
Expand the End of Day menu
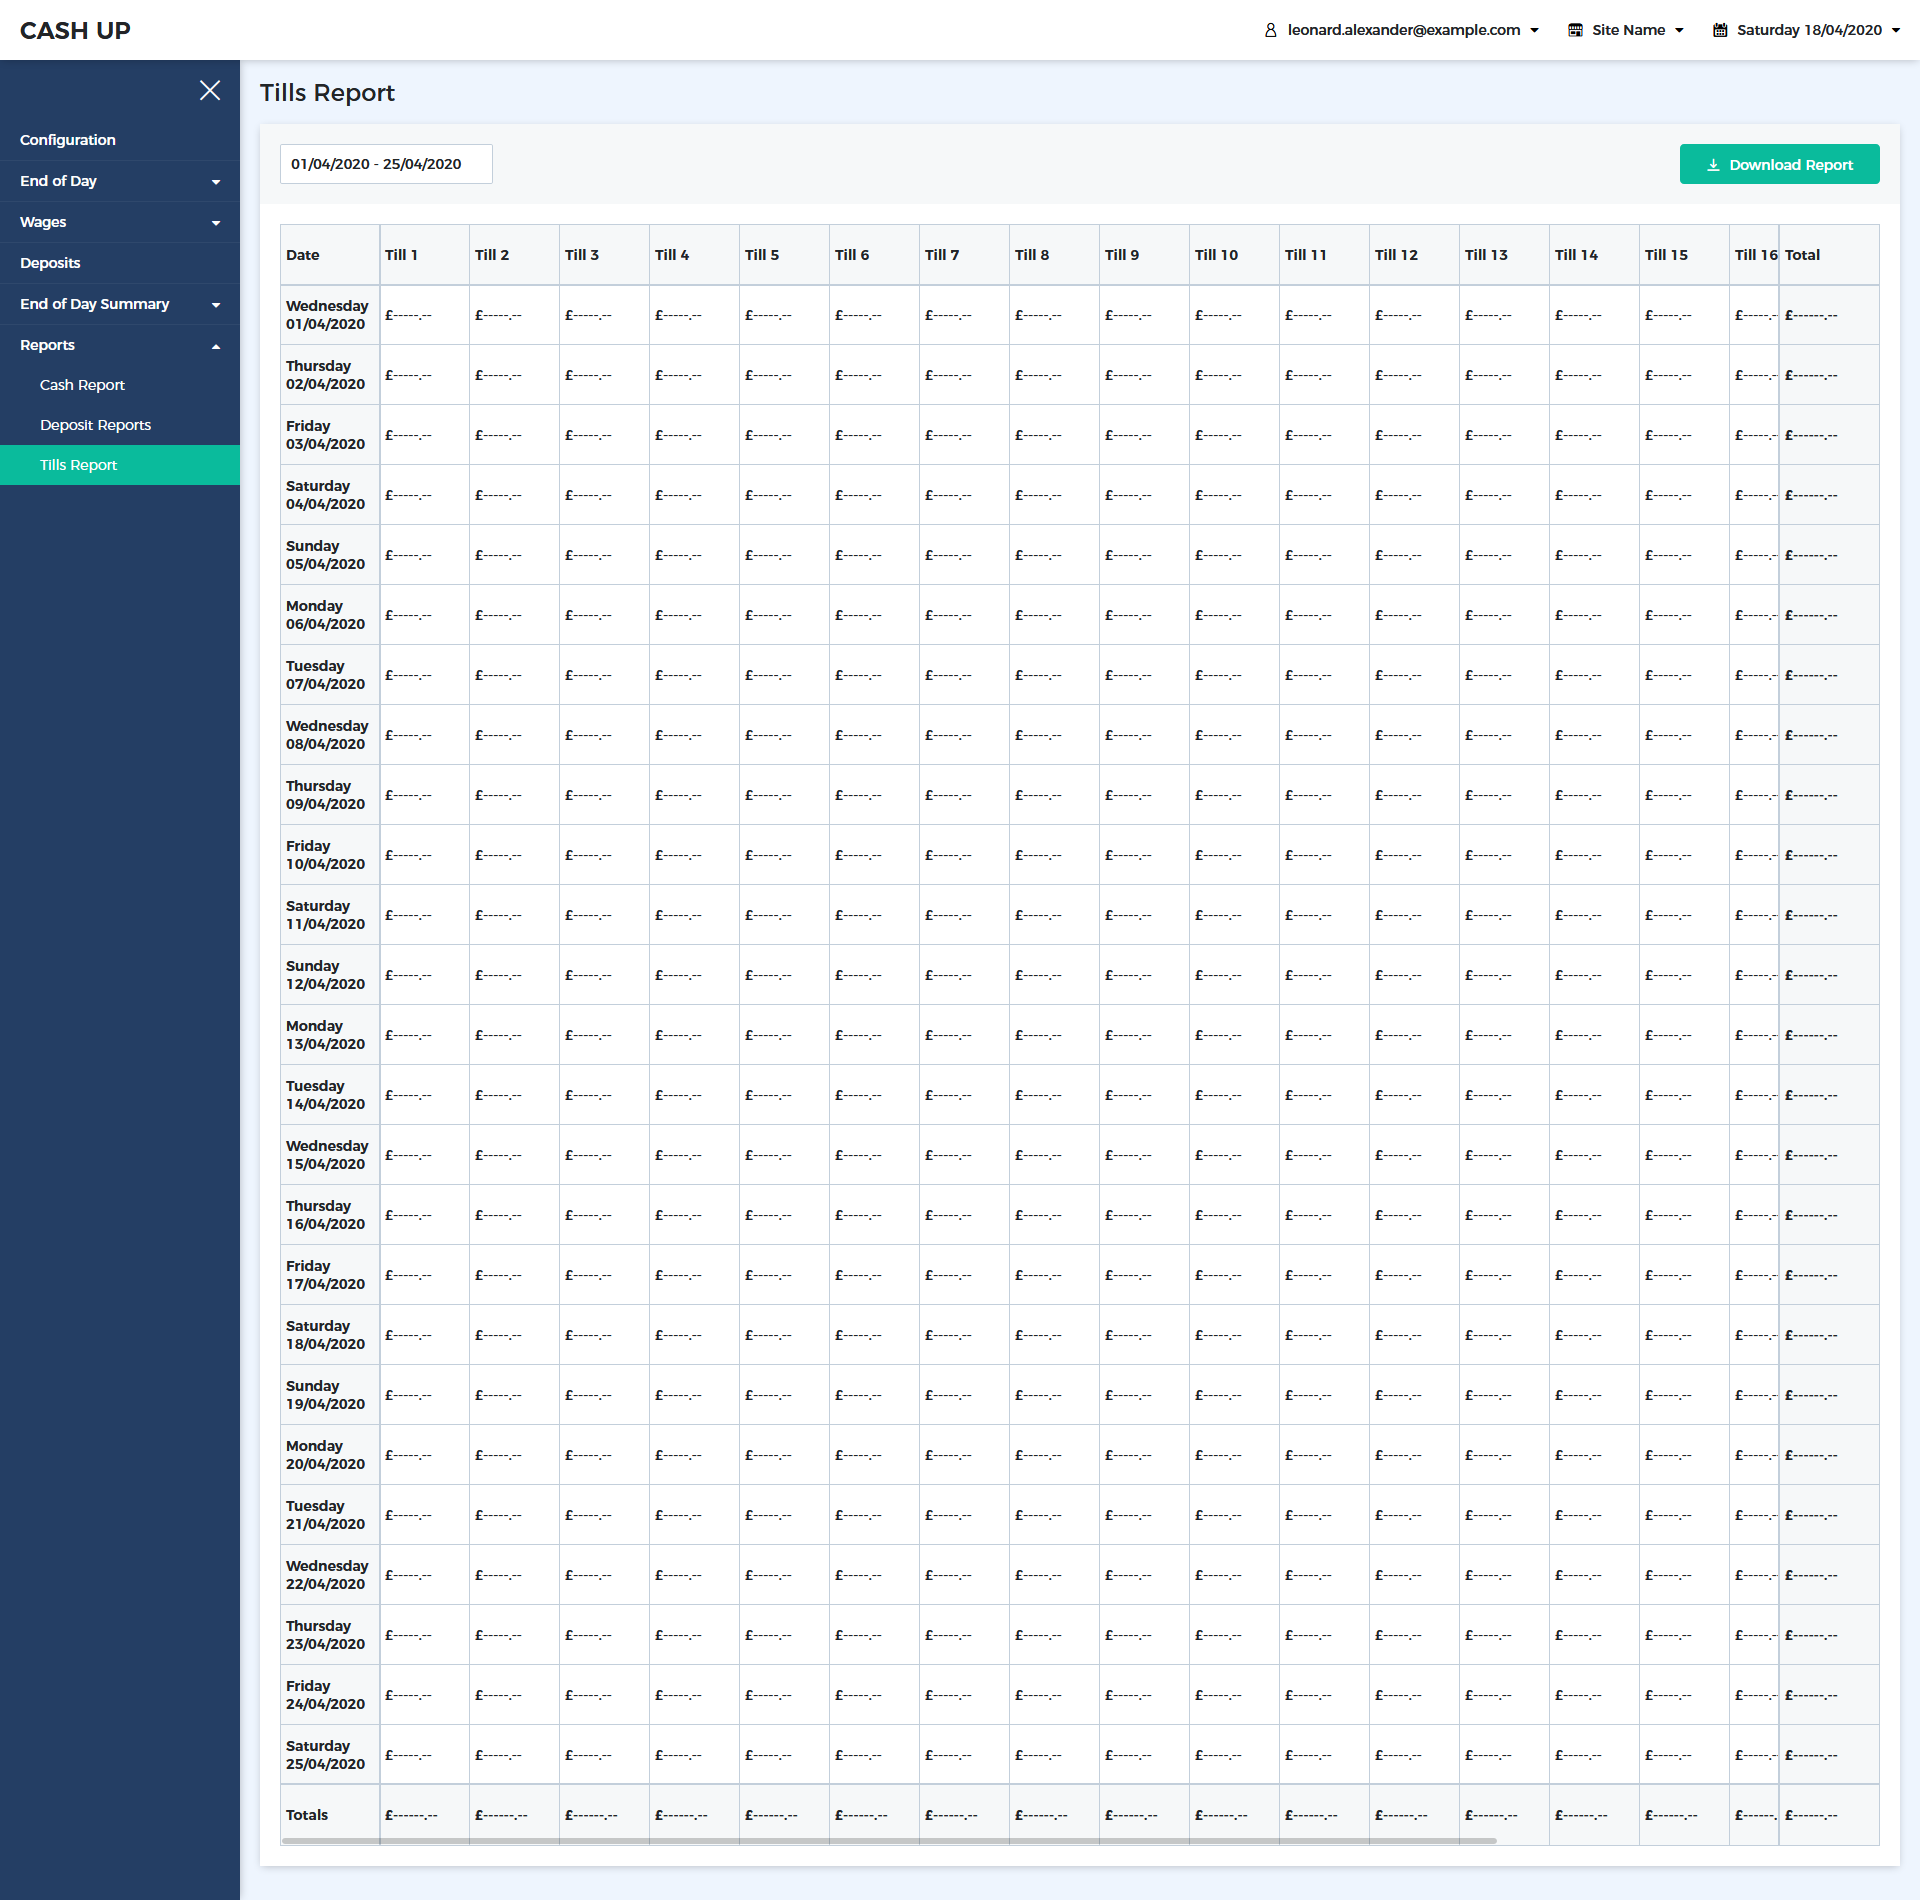[x=216, y=182]
